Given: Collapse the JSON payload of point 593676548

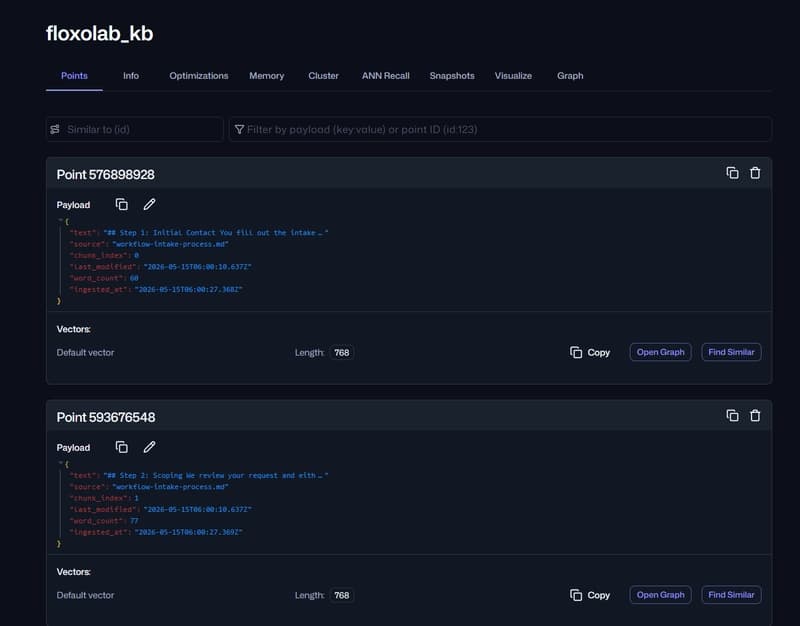Looking at the screenshot, I should (60, 464).
